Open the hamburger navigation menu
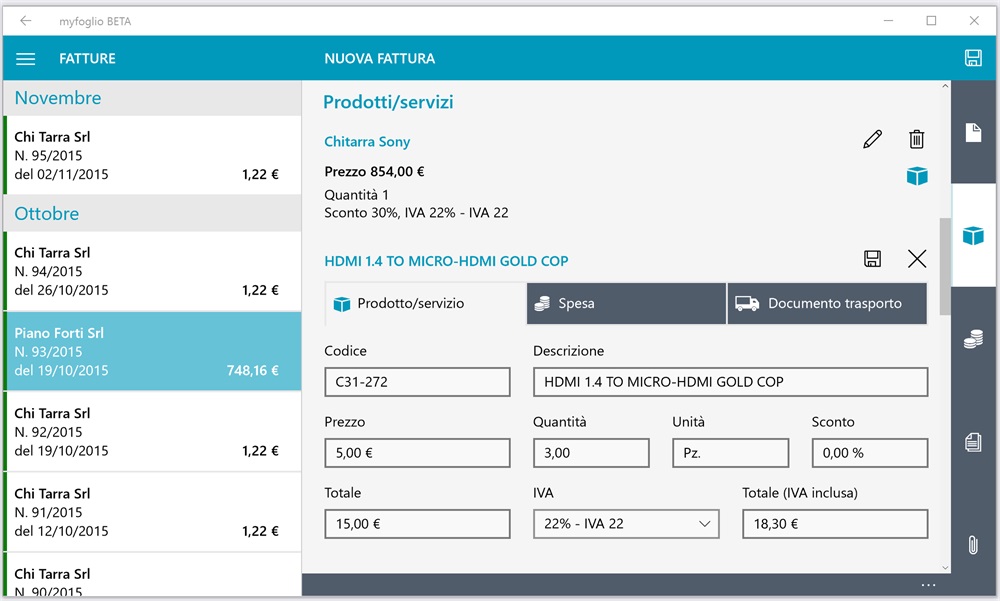Screen dimensions: 1000x601 [26, 59]
